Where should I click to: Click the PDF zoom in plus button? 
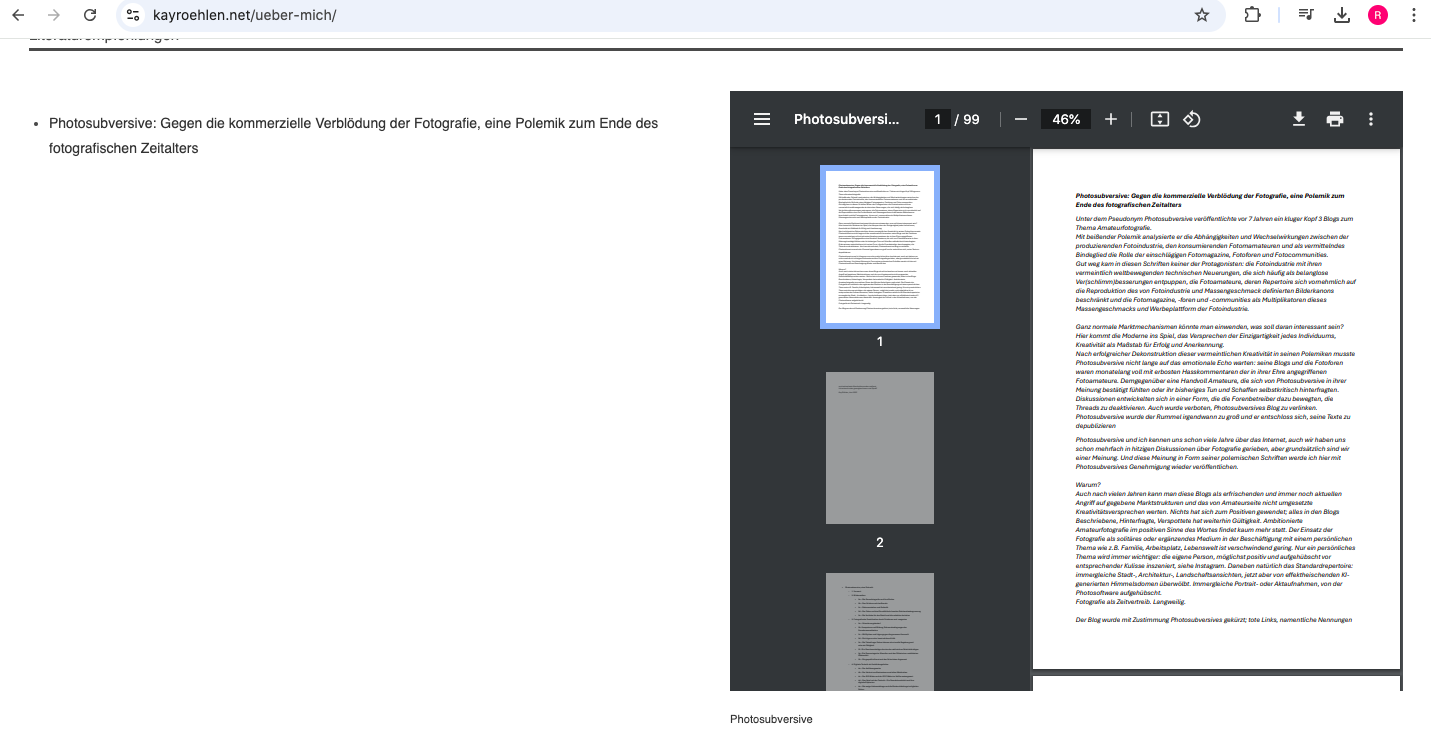tap(1111, 119)
